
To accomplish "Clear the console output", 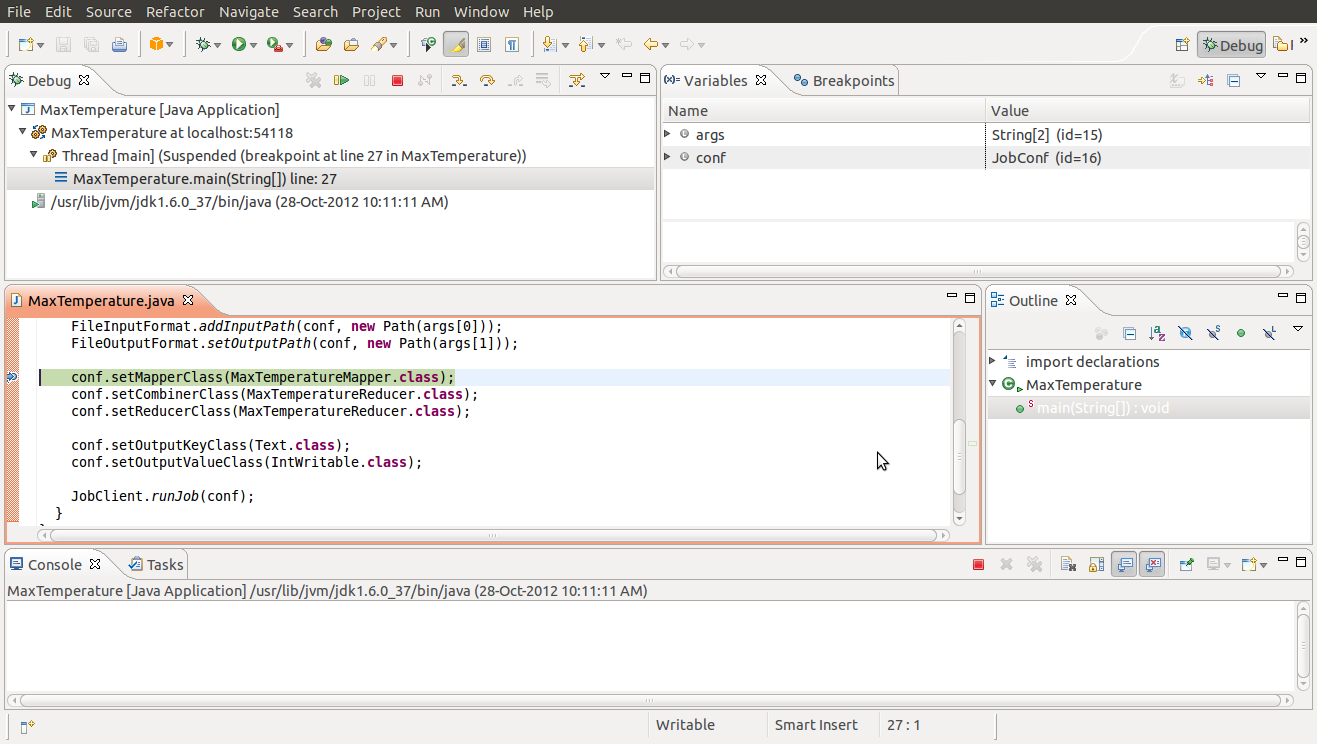I will [1068, 565].
